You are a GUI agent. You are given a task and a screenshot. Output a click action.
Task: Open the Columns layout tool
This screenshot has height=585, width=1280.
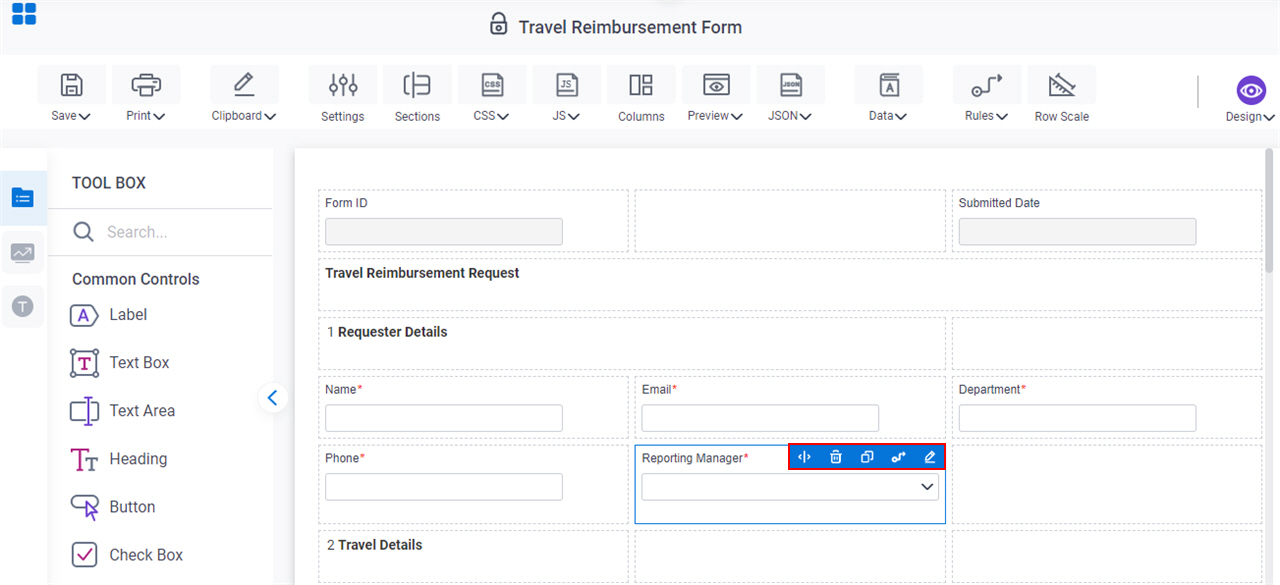point(641,95)
